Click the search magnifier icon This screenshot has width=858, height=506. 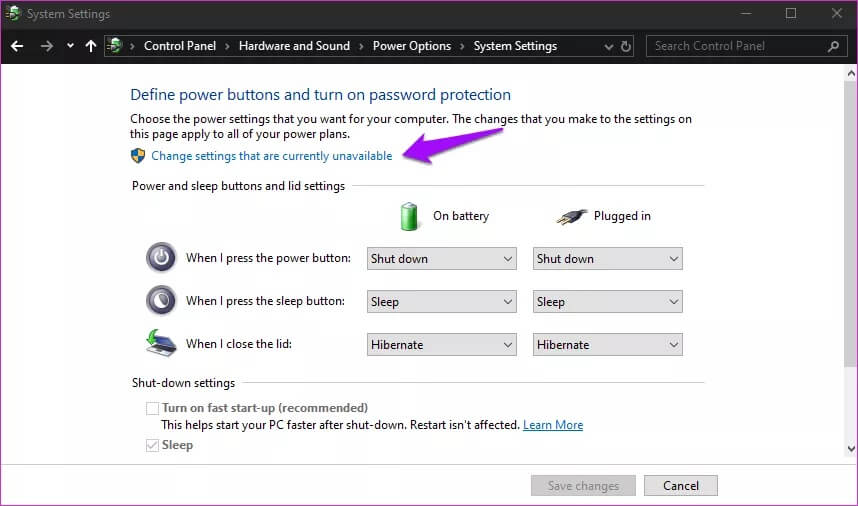click(832, 46)
